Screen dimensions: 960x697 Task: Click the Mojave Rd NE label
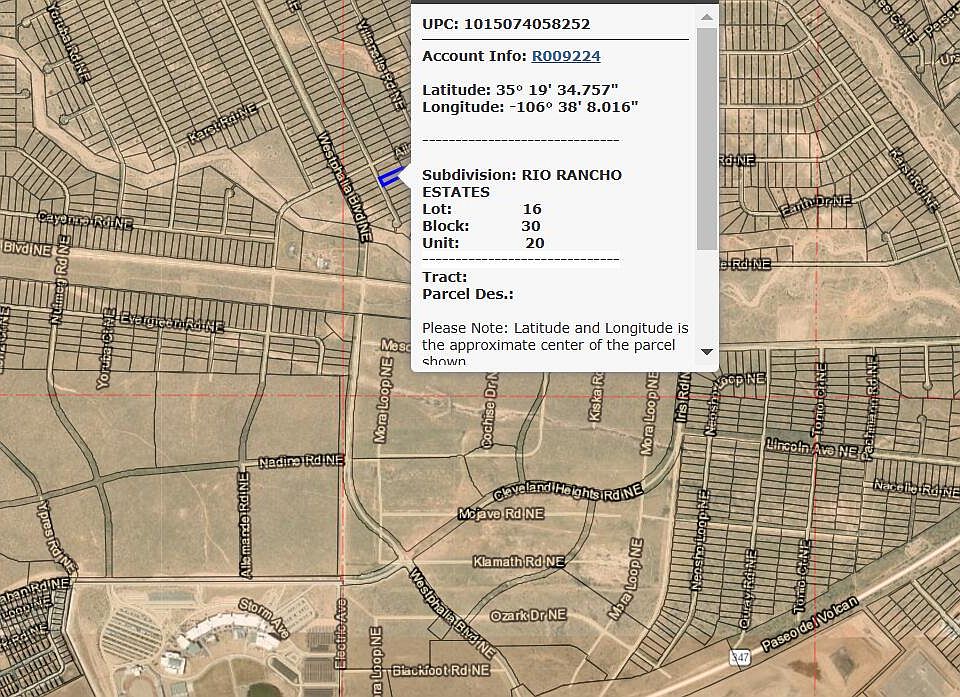pos(500,513)
